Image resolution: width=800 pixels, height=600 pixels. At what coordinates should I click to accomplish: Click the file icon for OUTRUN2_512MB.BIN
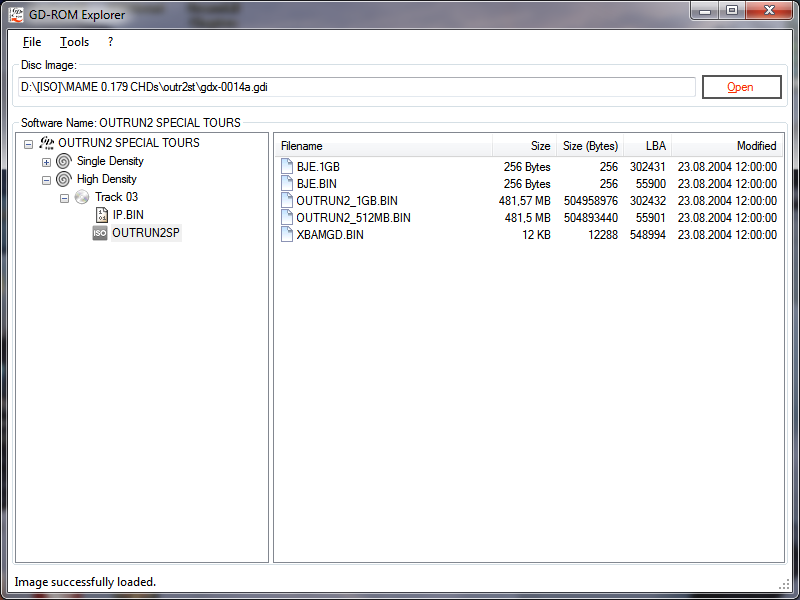coord(287,217)
